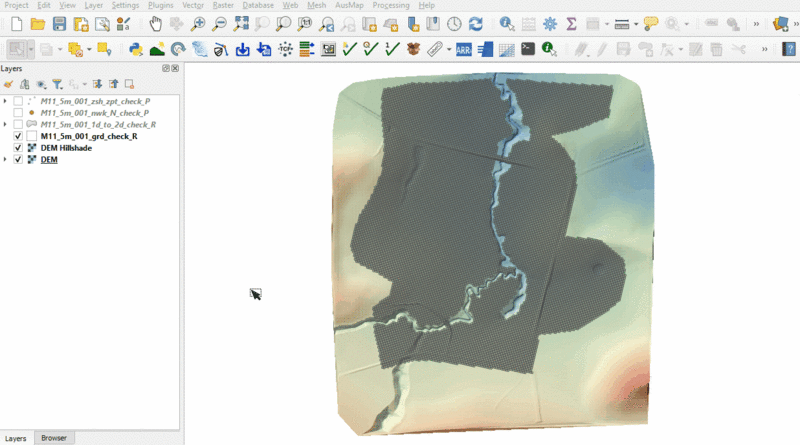This screenshot has width=800, height=445.
Task: Switch to the Browser tab
Action: [54, 438]
